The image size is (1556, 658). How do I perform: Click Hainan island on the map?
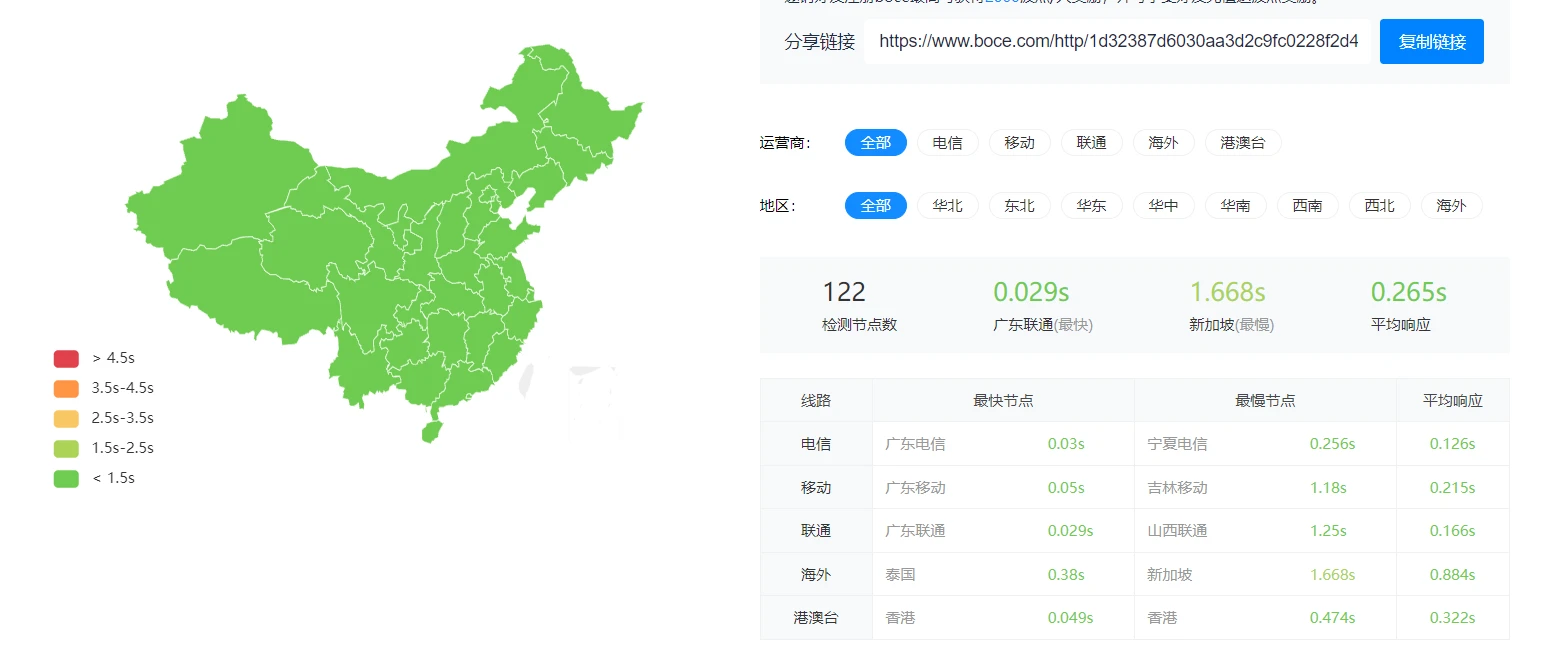(x=431, y=432)
